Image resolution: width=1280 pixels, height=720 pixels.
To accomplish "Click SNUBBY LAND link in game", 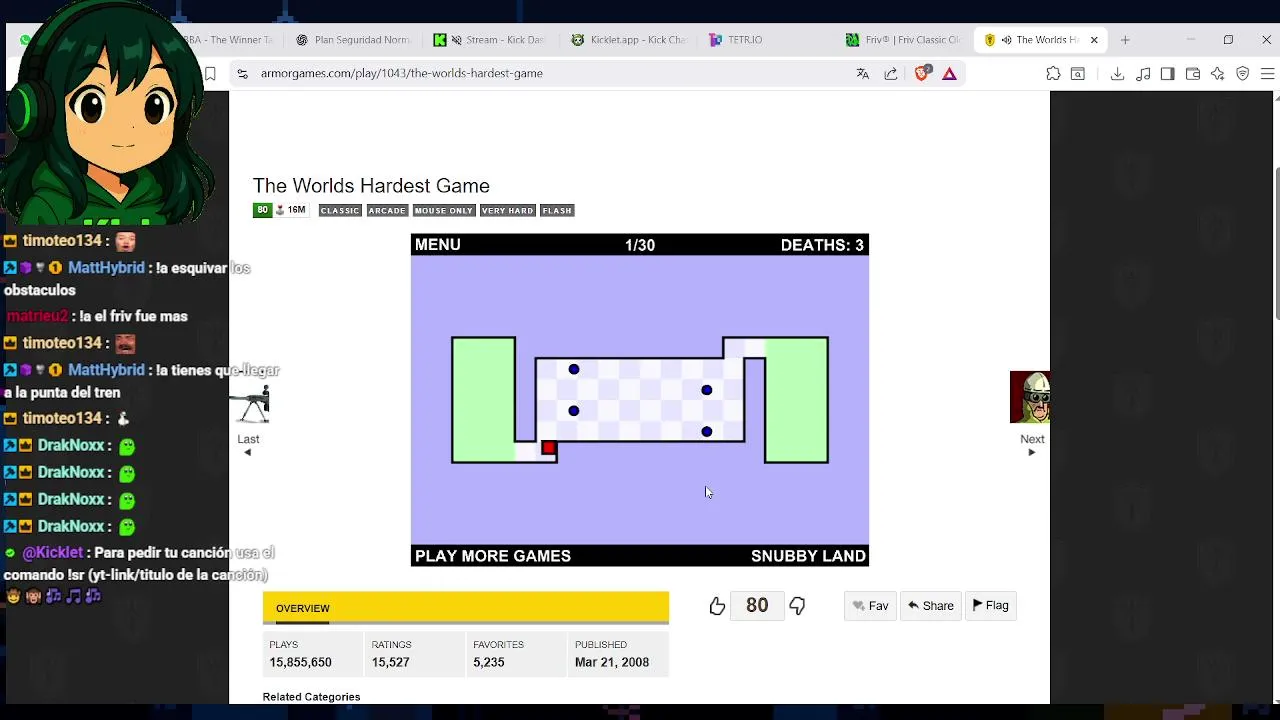I will point(808,556).
